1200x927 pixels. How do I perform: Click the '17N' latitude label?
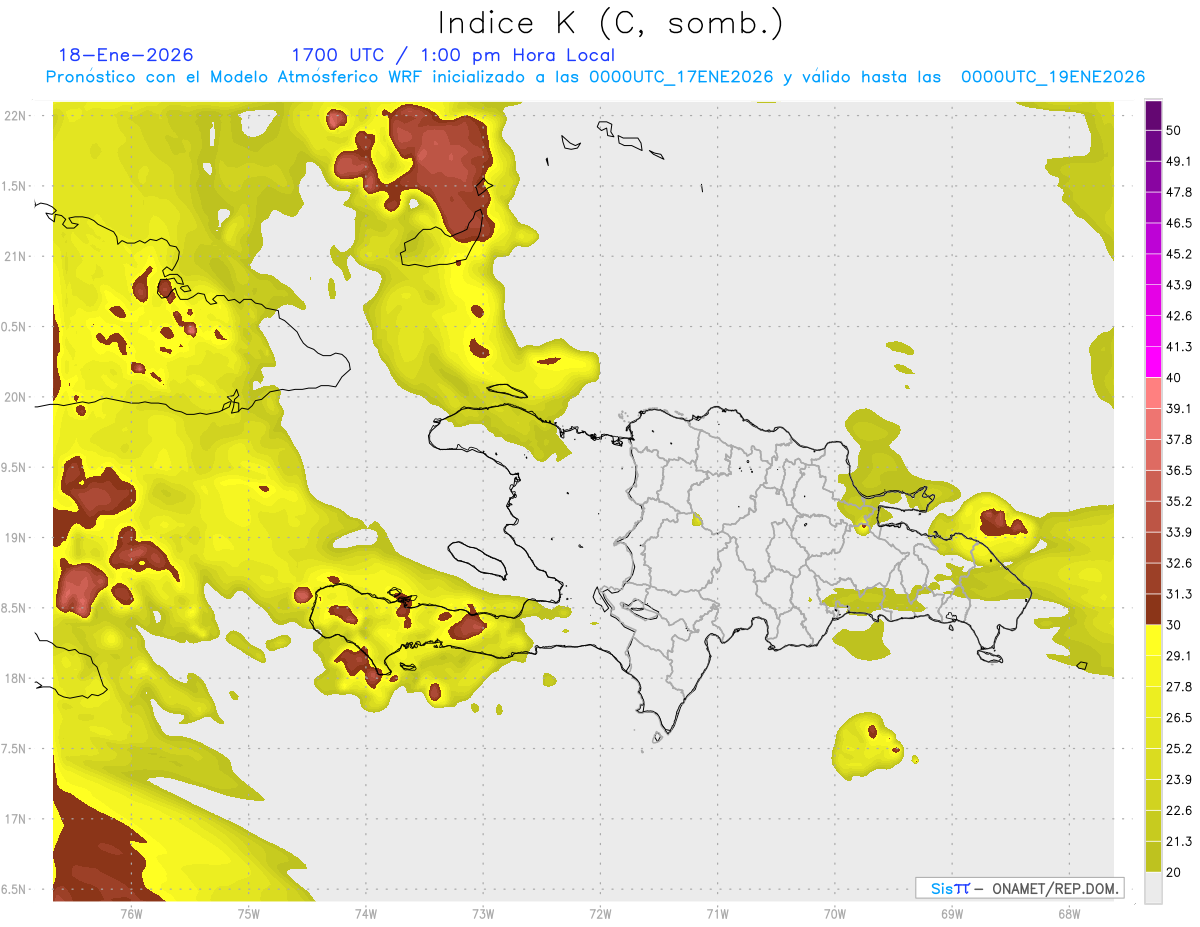pos(17,819)
